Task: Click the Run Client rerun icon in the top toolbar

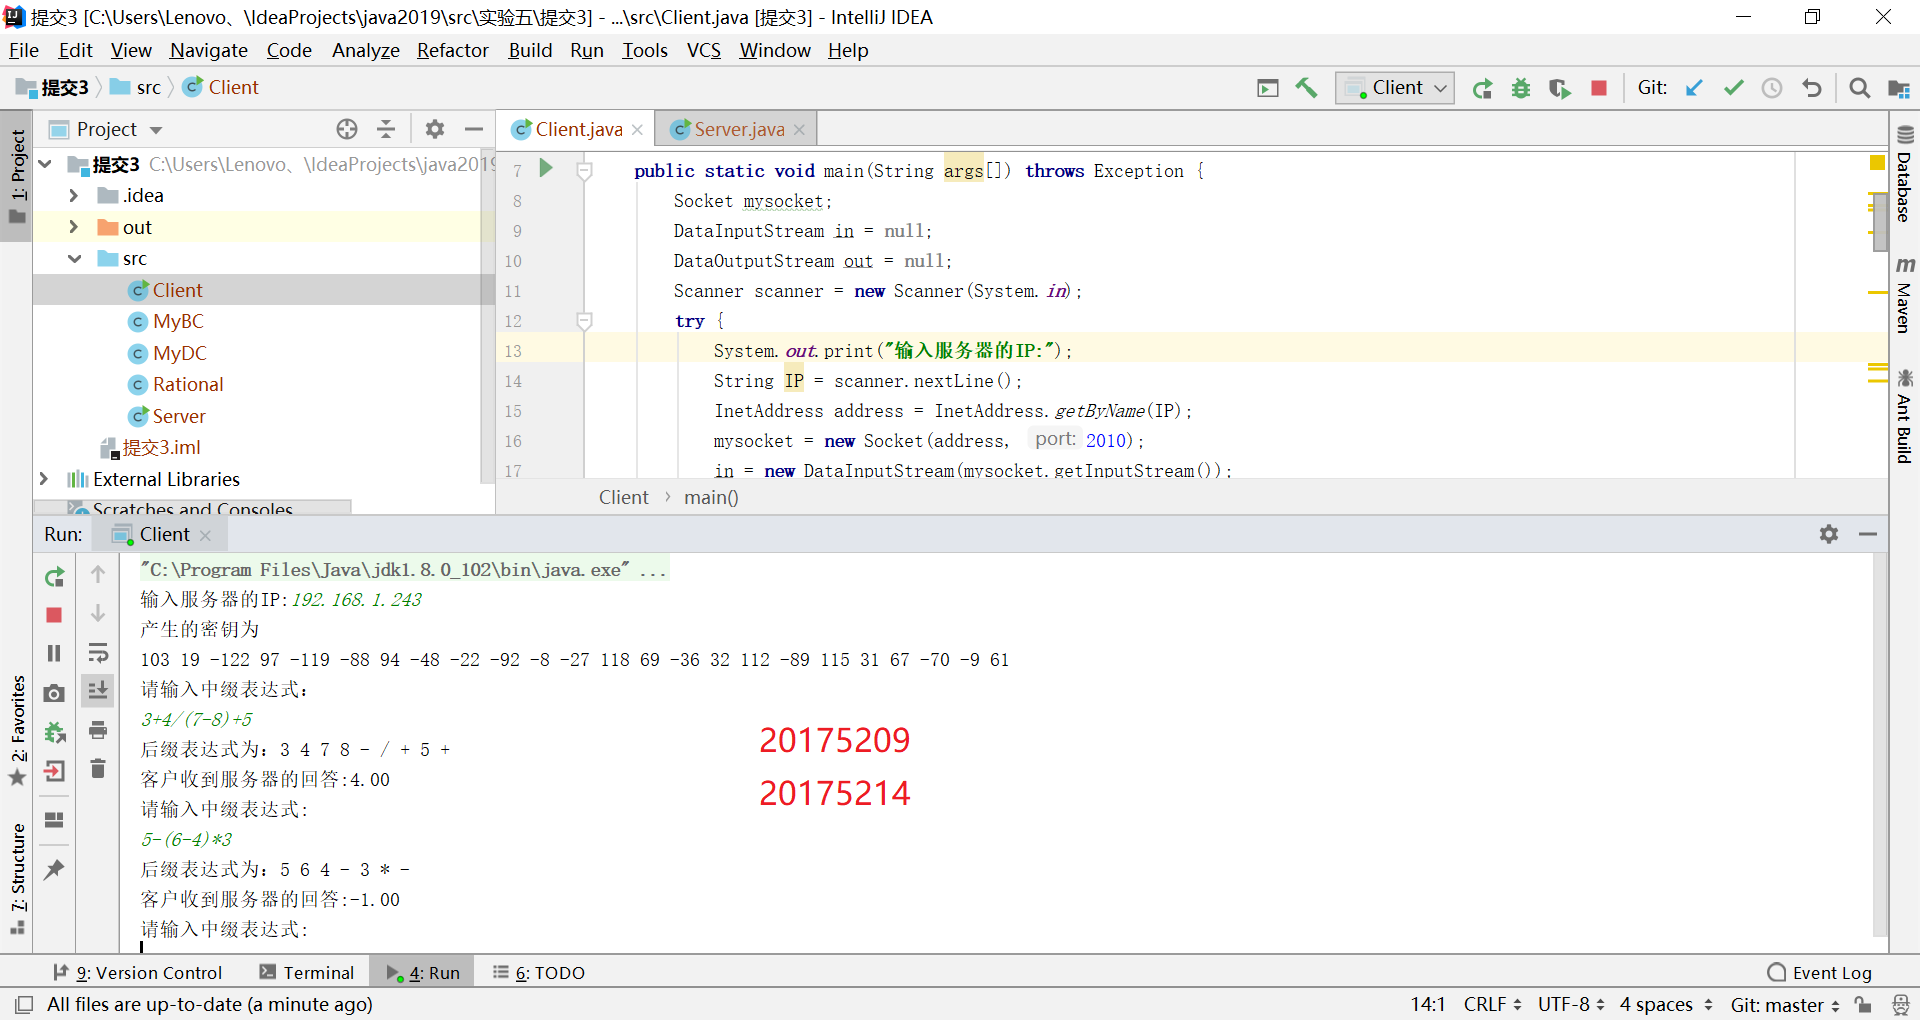Action: coord(1482,88)
